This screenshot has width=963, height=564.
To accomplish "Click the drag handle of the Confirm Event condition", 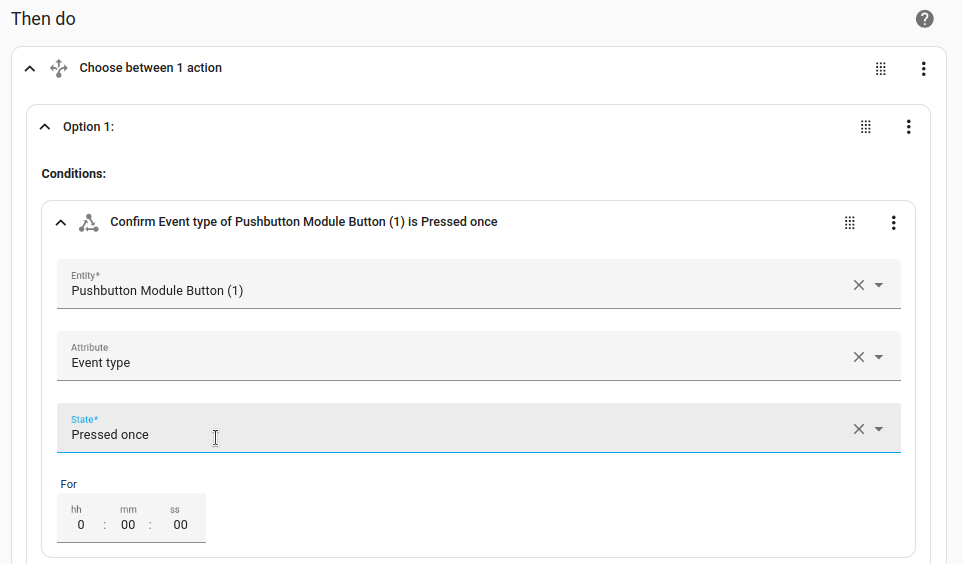I will pyautogui.click(x=850, y=223).
